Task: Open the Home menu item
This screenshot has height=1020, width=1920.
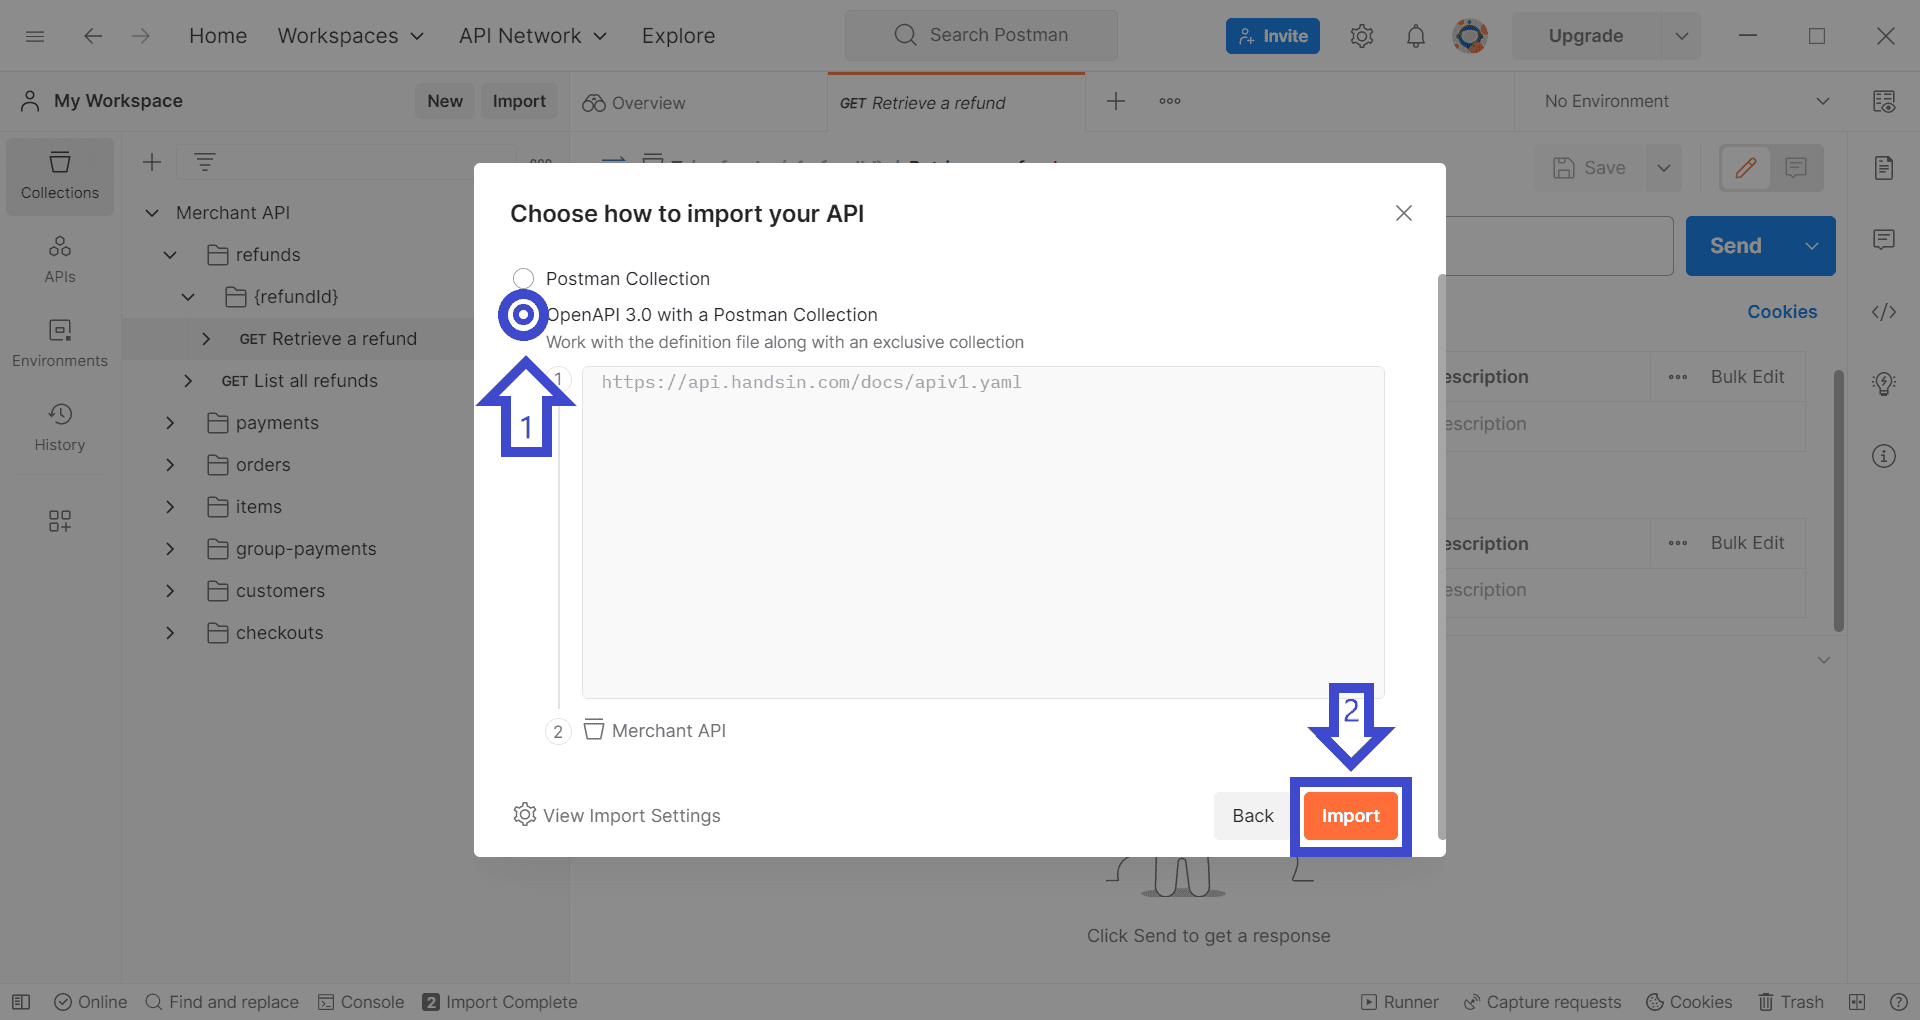Action: pos(218,36)
